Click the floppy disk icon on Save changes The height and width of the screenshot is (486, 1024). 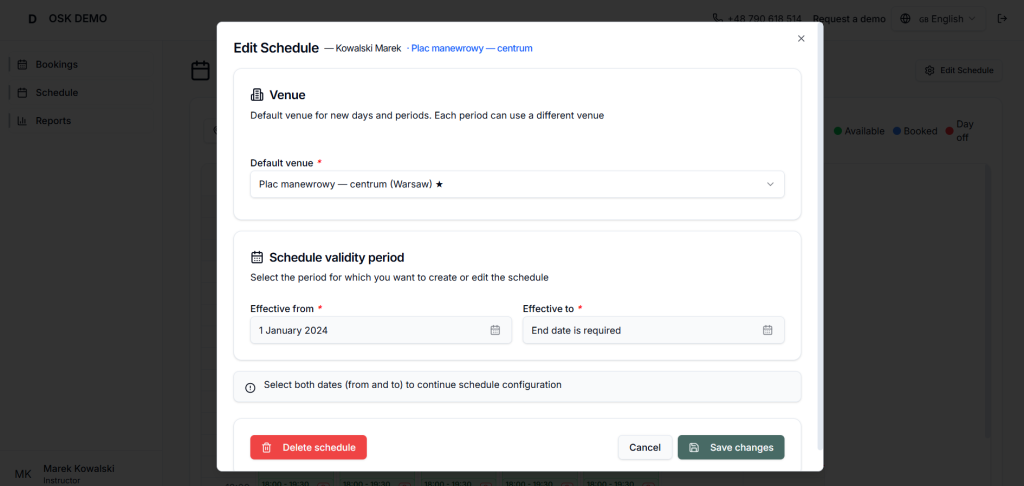pos(694,447)
